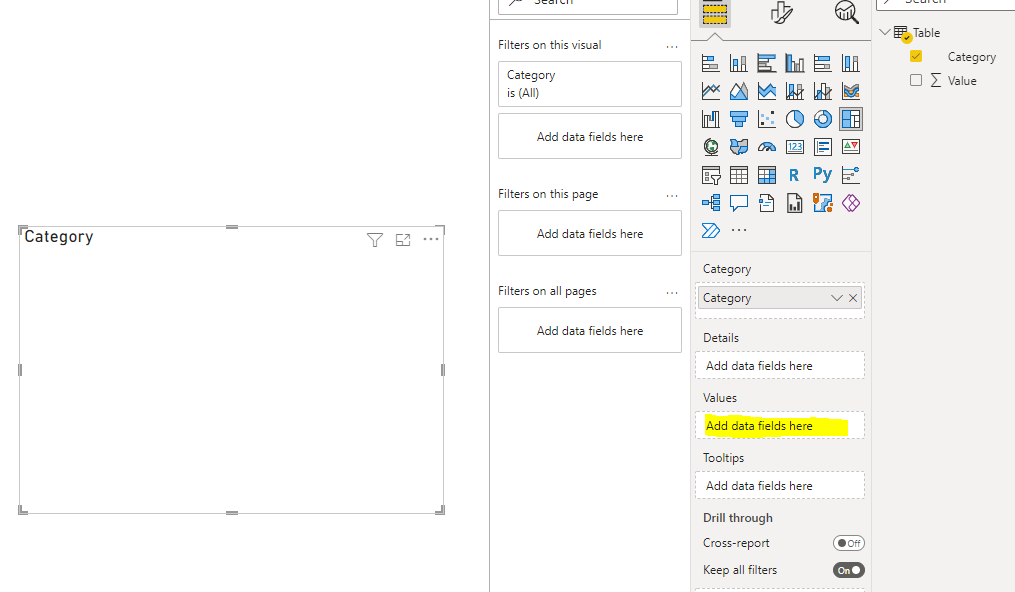Add the Power Apps visual
Screen dimensions: 1015x592
tap(851, 203)
